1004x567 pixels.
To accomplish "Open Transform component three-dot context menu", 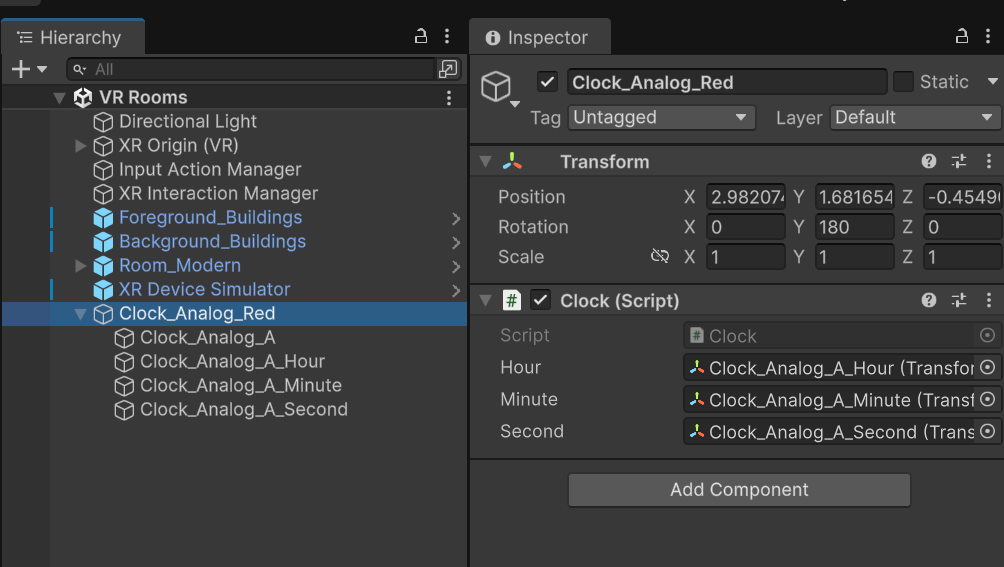I will point(989,162).
